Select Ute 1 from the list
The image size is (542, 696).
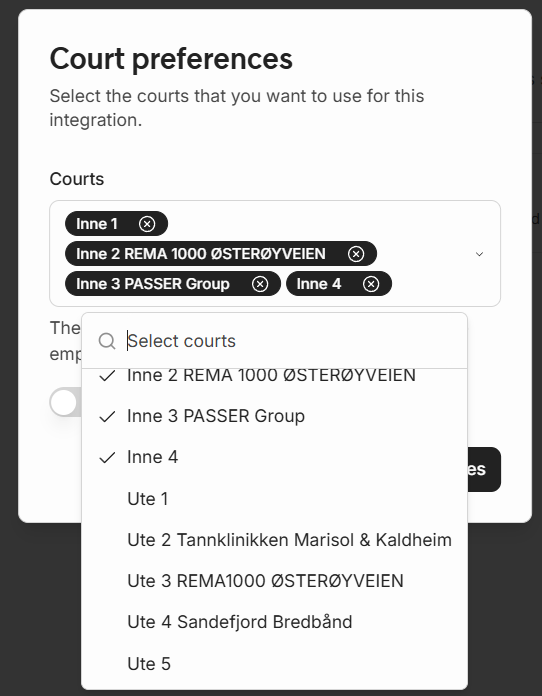(274, 499)
